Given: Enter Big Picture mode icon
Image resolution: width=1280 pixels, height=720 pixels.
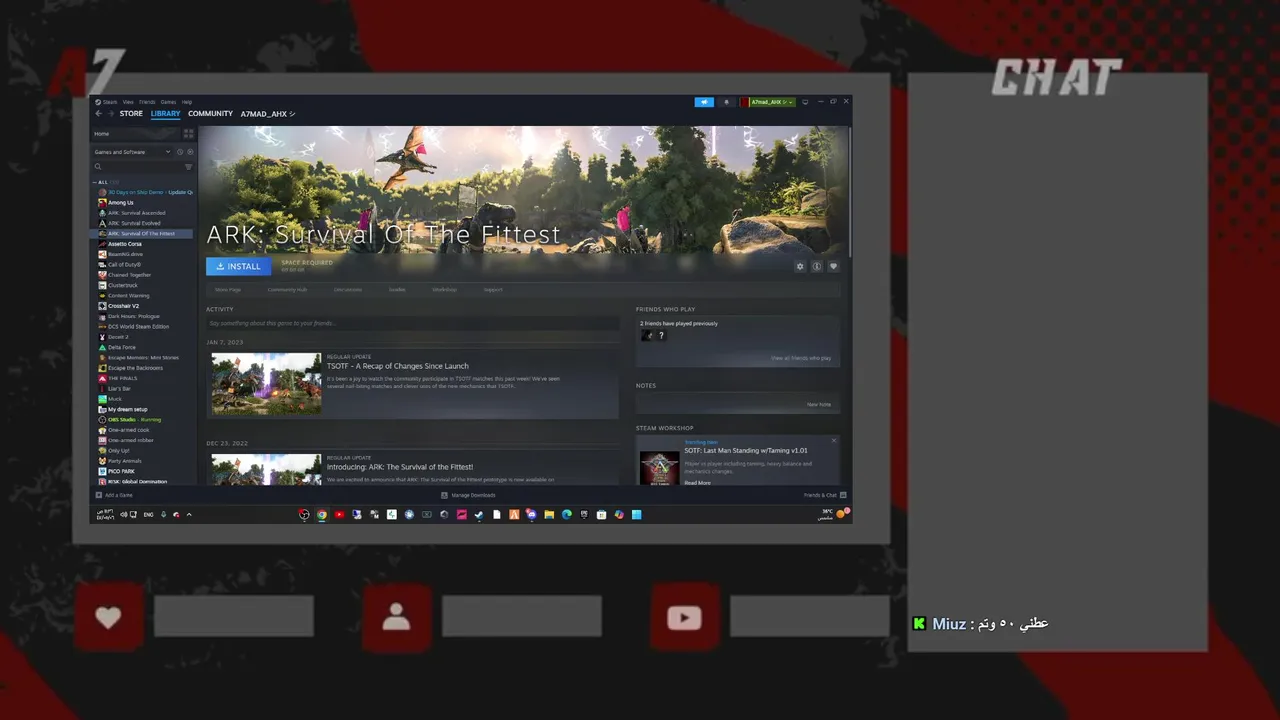Looking at the screenshot, I should (x=805, y=102).
